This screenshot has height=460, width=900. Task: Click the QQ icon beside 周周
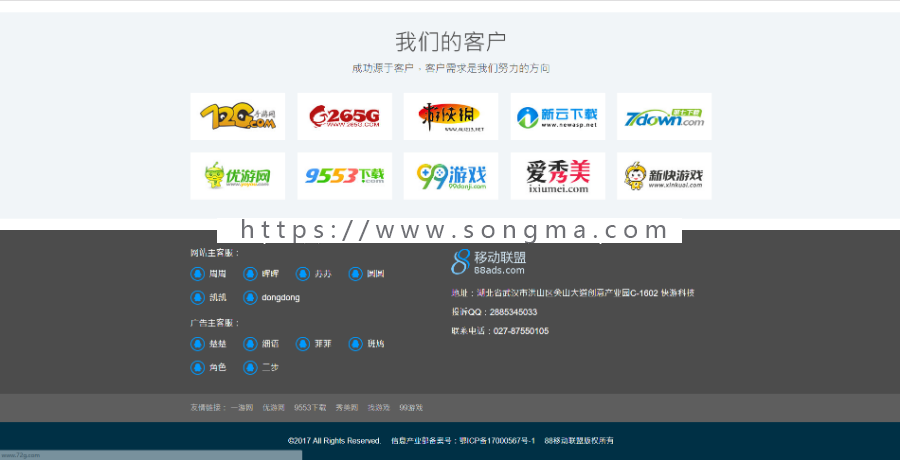[197, 274]
